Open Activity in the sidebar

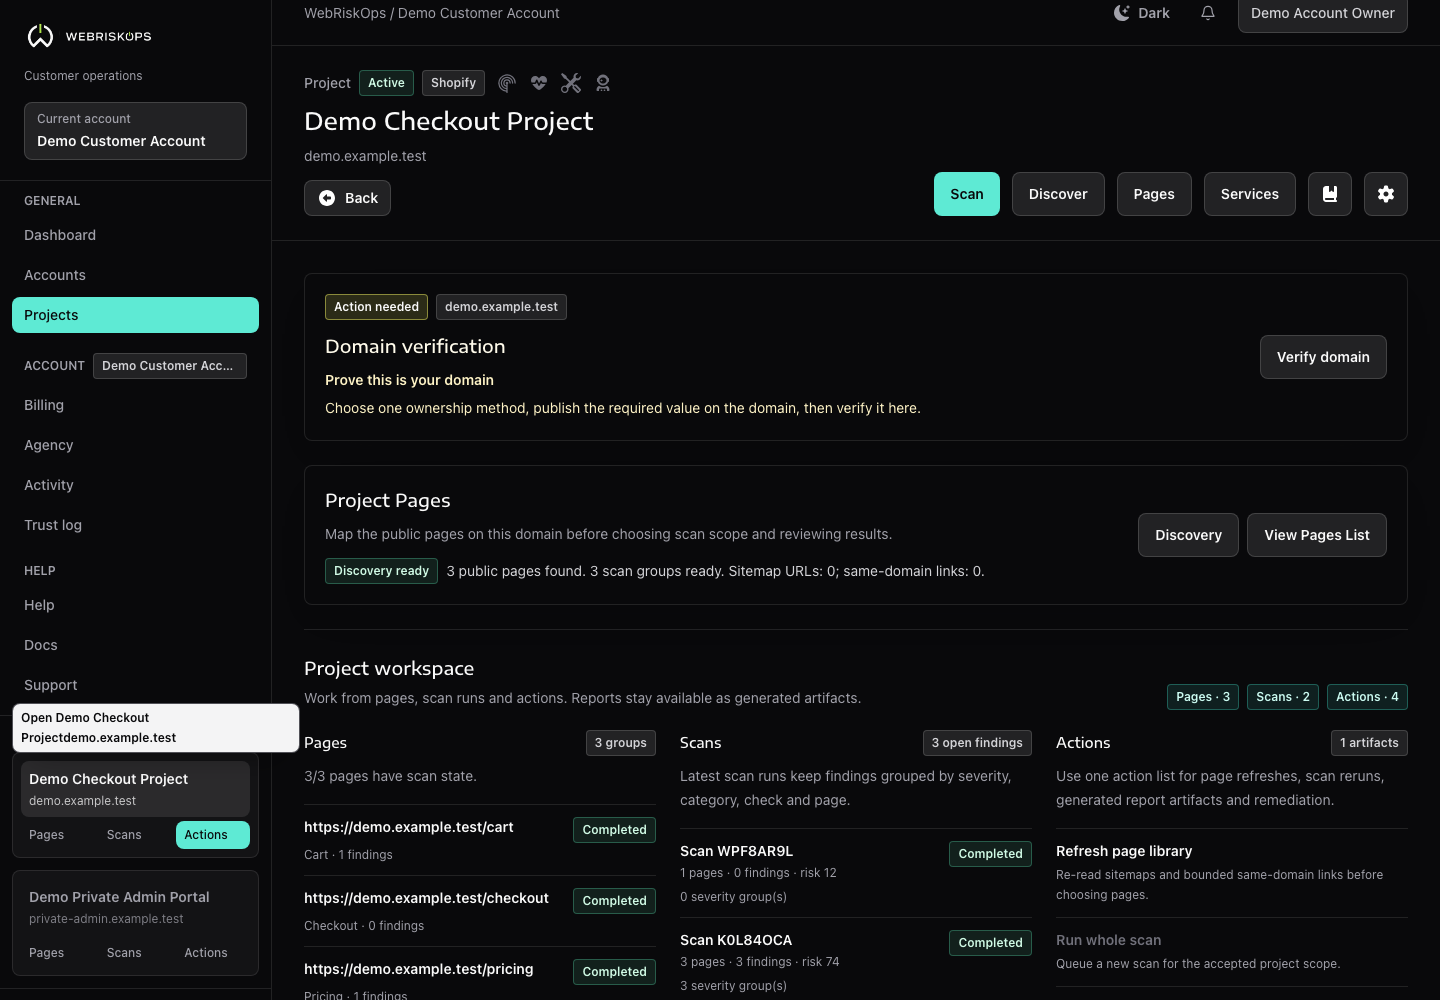[135, 485]
